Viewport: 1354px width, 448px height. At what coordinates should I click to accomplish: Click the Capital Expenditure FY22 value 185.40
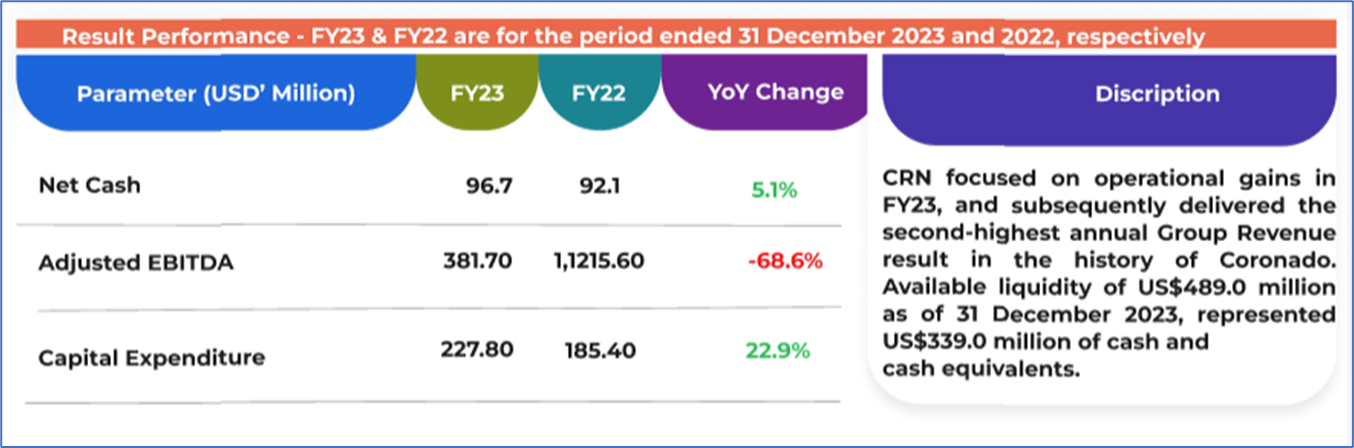click(599, 350)
